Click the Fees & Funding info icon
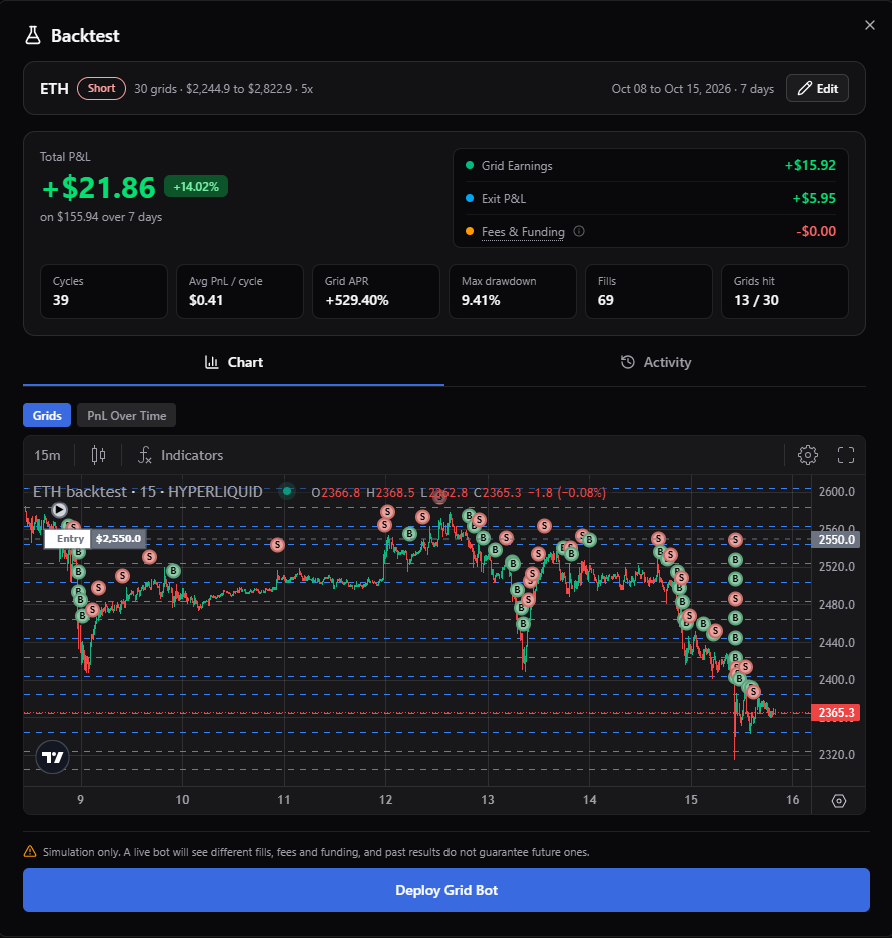 coord(579,231)
